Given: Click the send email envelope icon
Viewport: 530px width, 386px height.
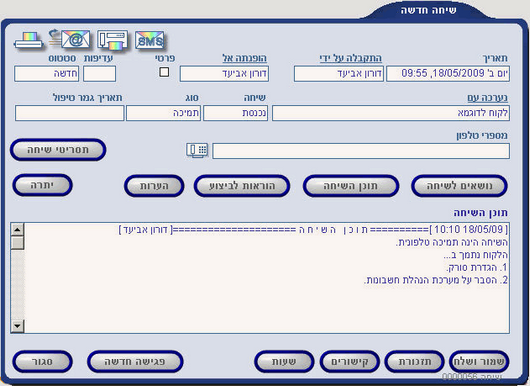Looking at the screenshot, I should pyautogui.click(x=70, y=40).
